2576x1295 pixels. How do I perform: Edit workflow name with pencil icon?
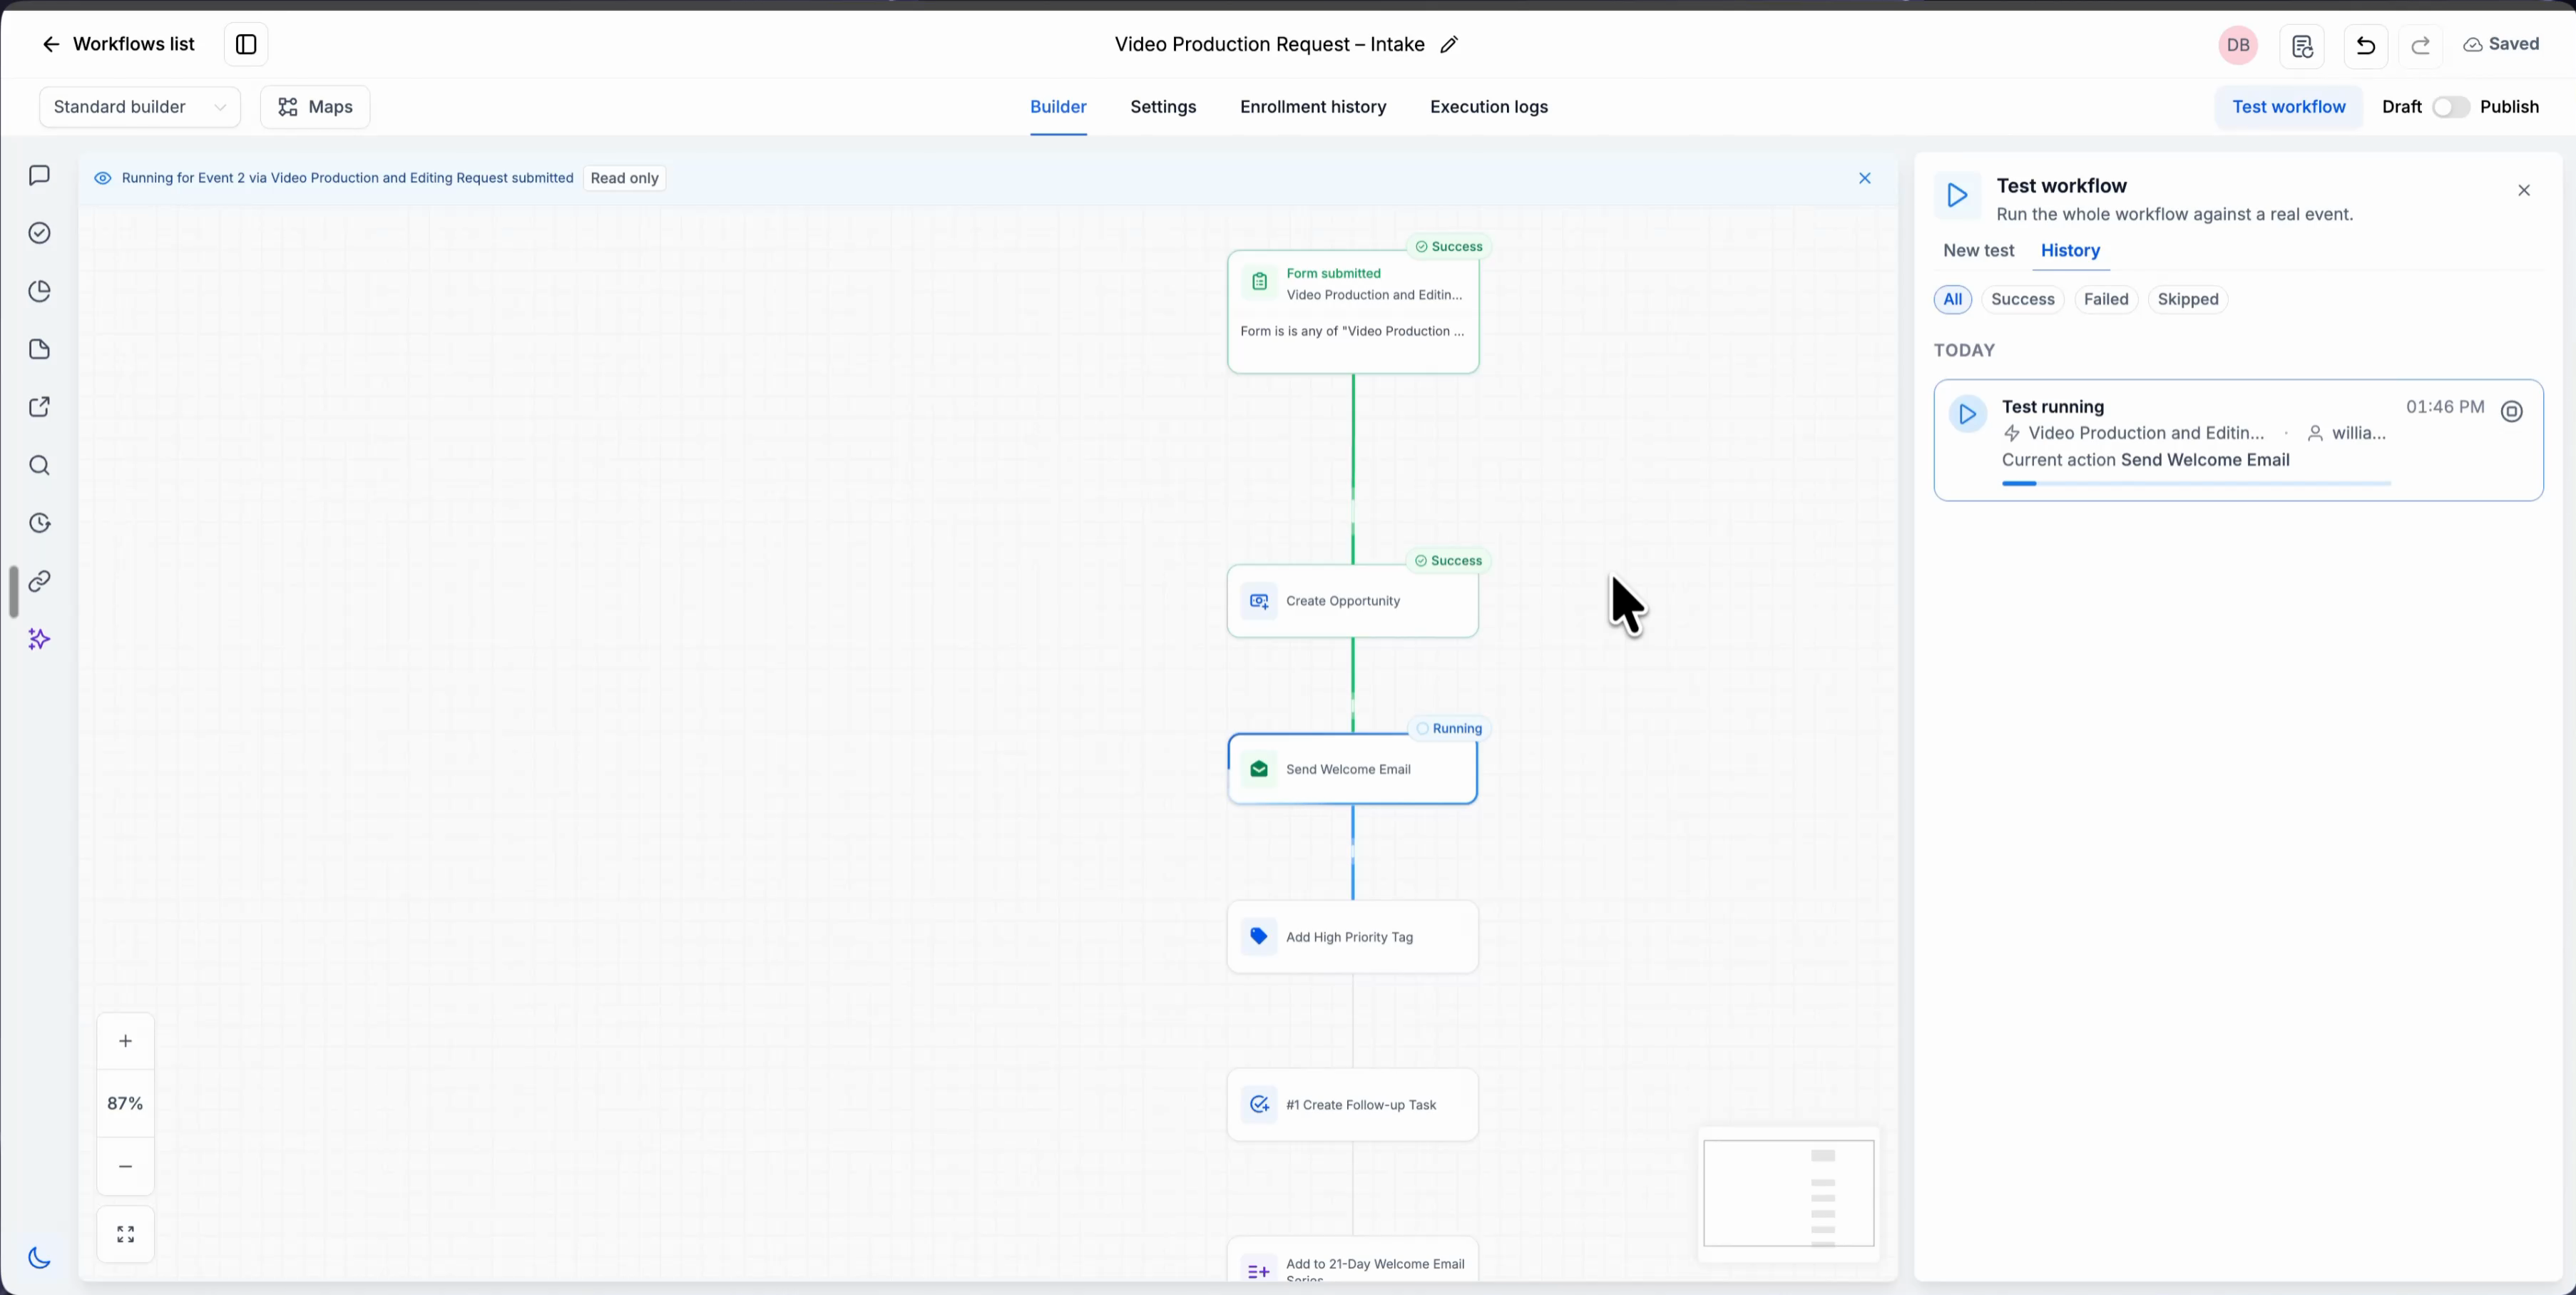[1449, 44]
